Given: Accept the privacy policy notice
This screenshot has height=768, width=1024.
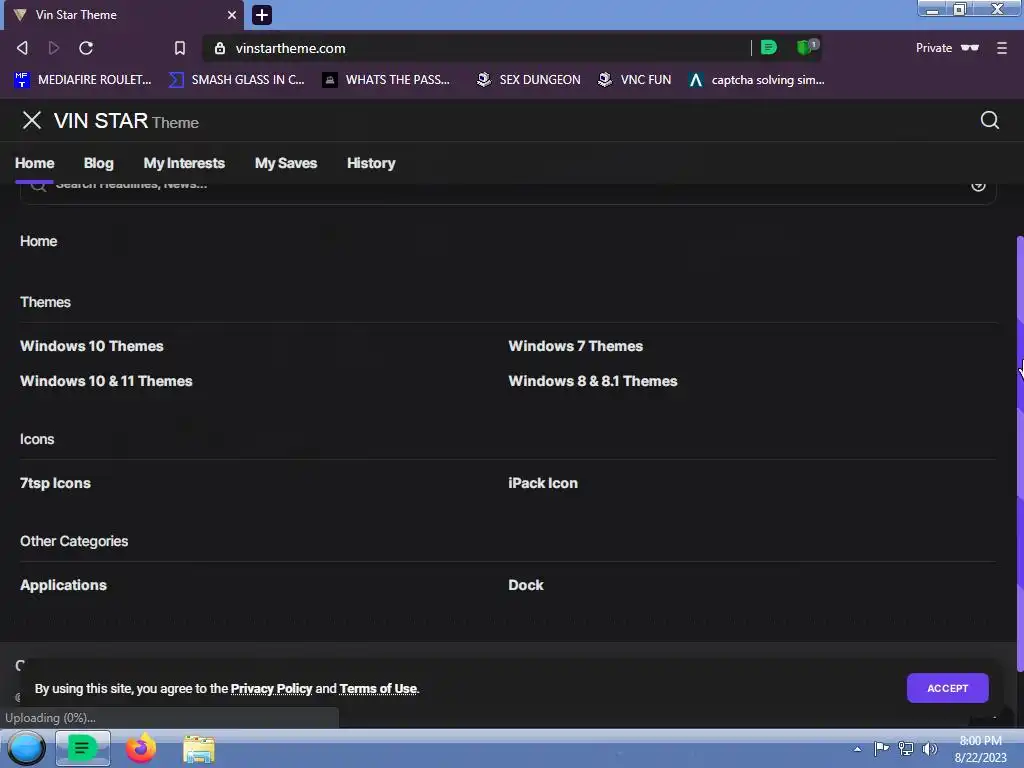Looking at the screenshot, I should (948, 688).
